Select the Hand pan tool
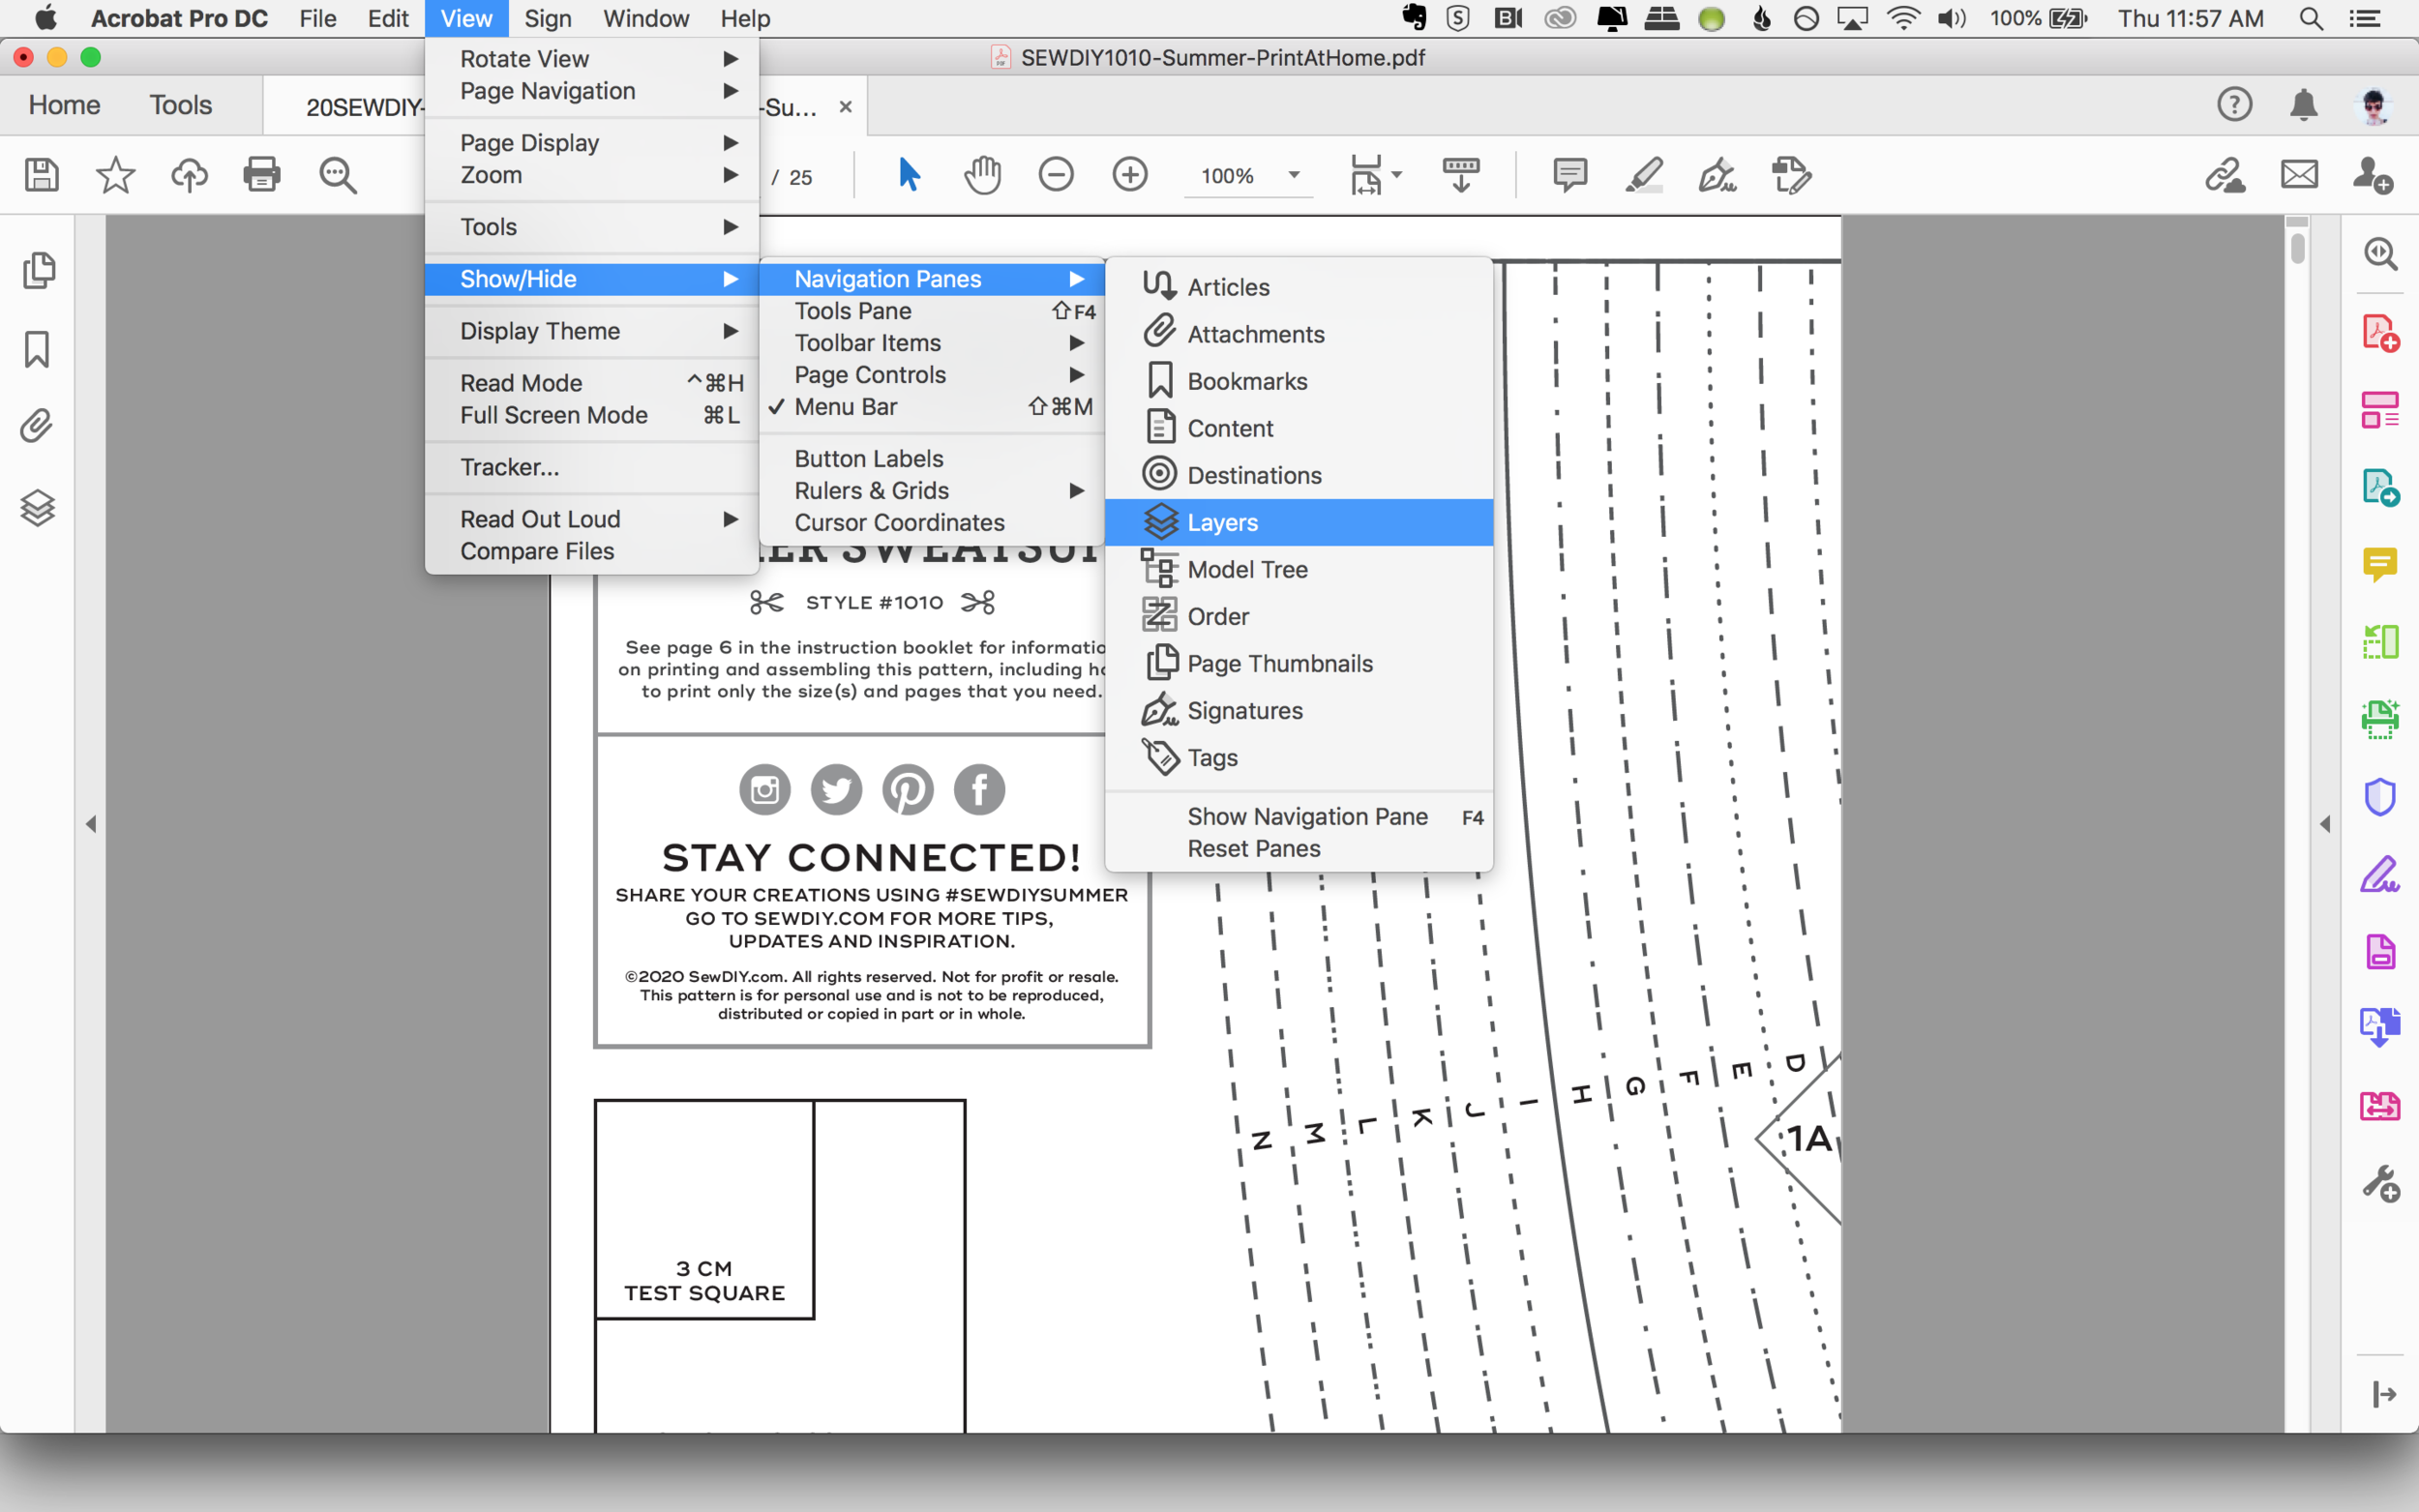The height and width of the screenshot is (1512, 2419). (982, 175)
